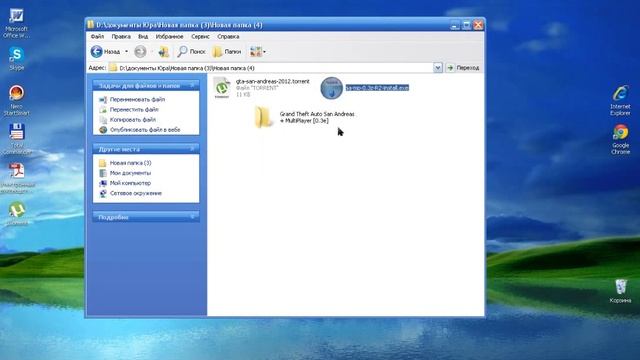Open Nero StartSmart desktop shortcut
The image size is (640, 360).
tap(16, 100)
